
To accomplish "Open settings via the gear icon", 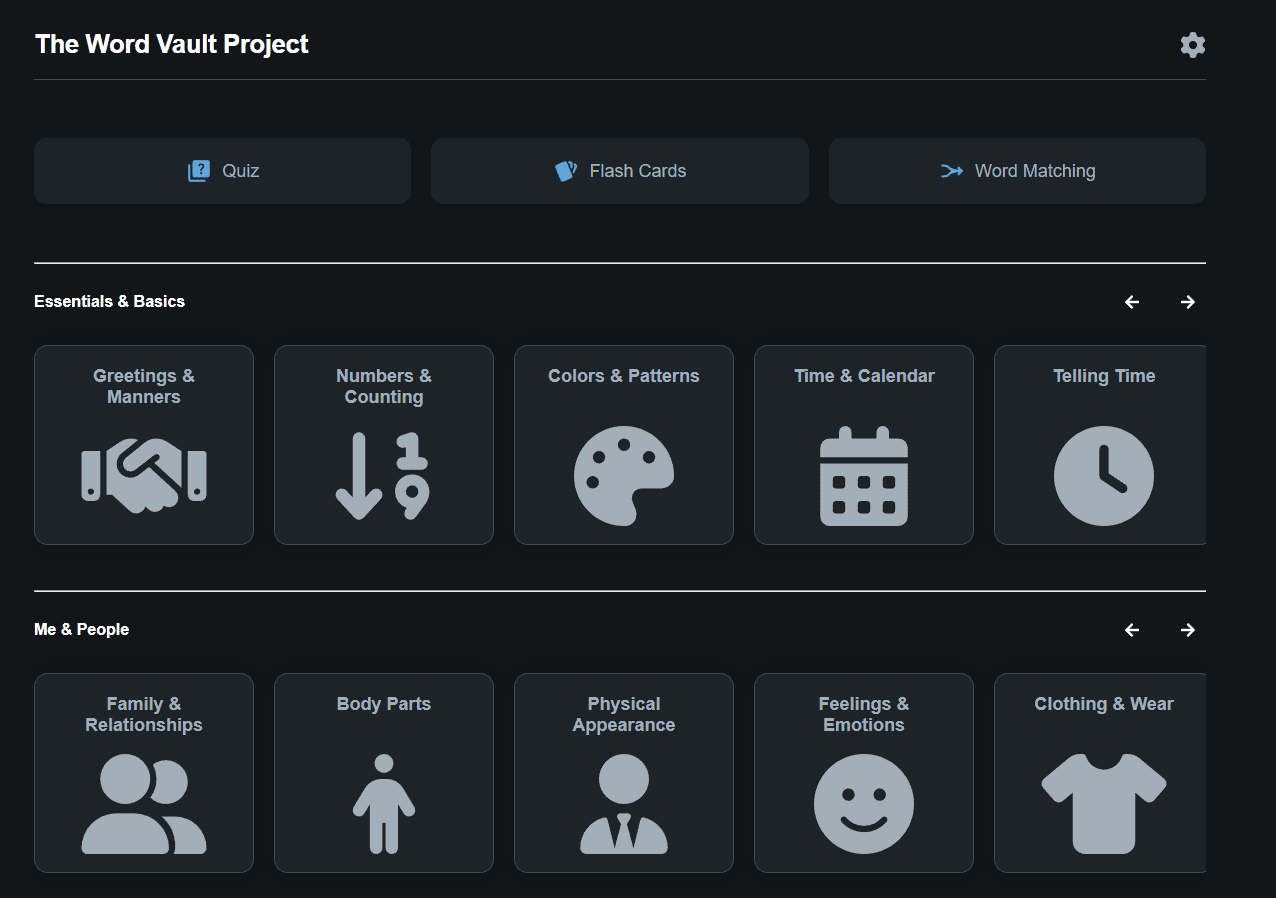I will (x=1192, y=44).
